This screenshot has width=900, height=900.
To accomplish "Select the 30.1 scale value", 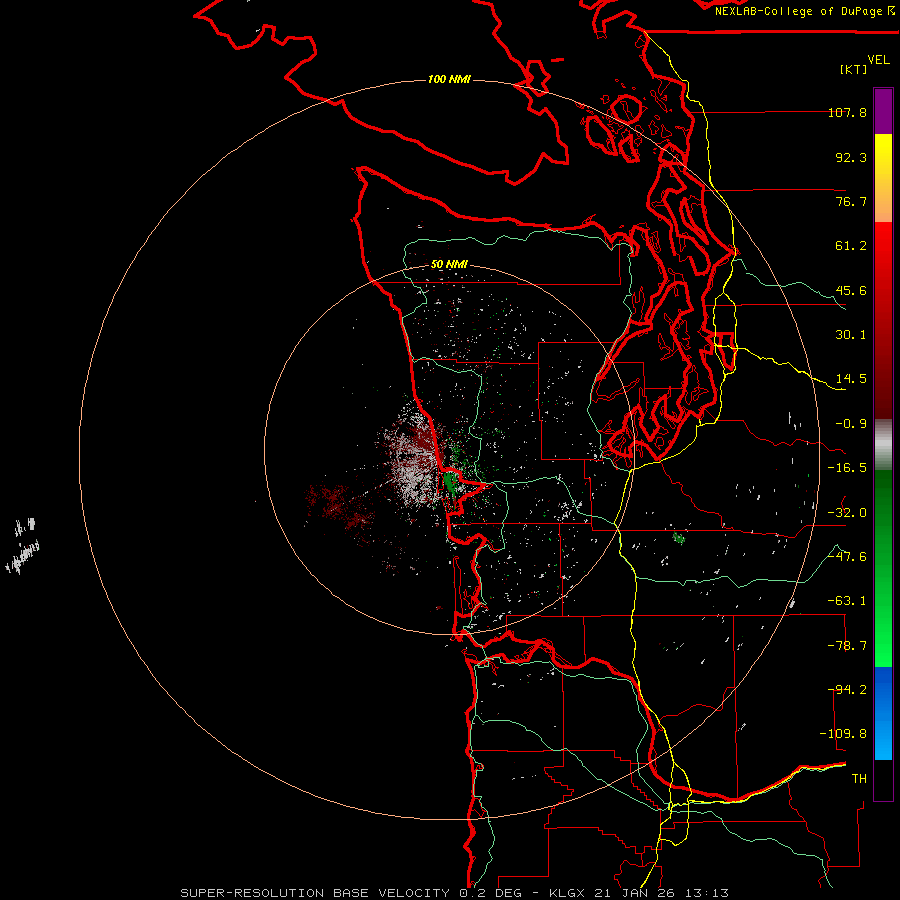I will click(851, 335).
